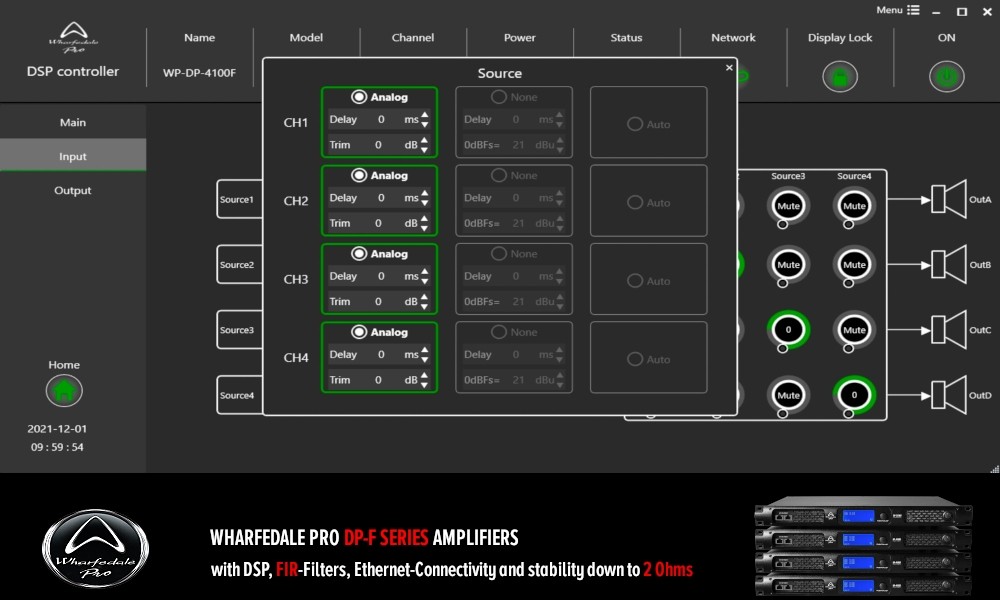
Task: Select None radio button for CH1
Action: click(499, 97)
